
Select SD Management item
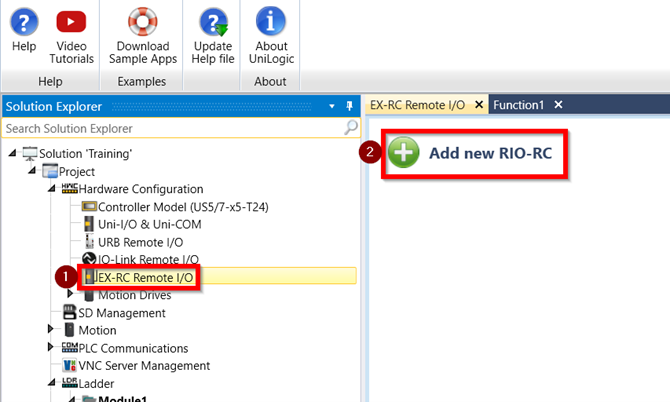coord(122,313)
